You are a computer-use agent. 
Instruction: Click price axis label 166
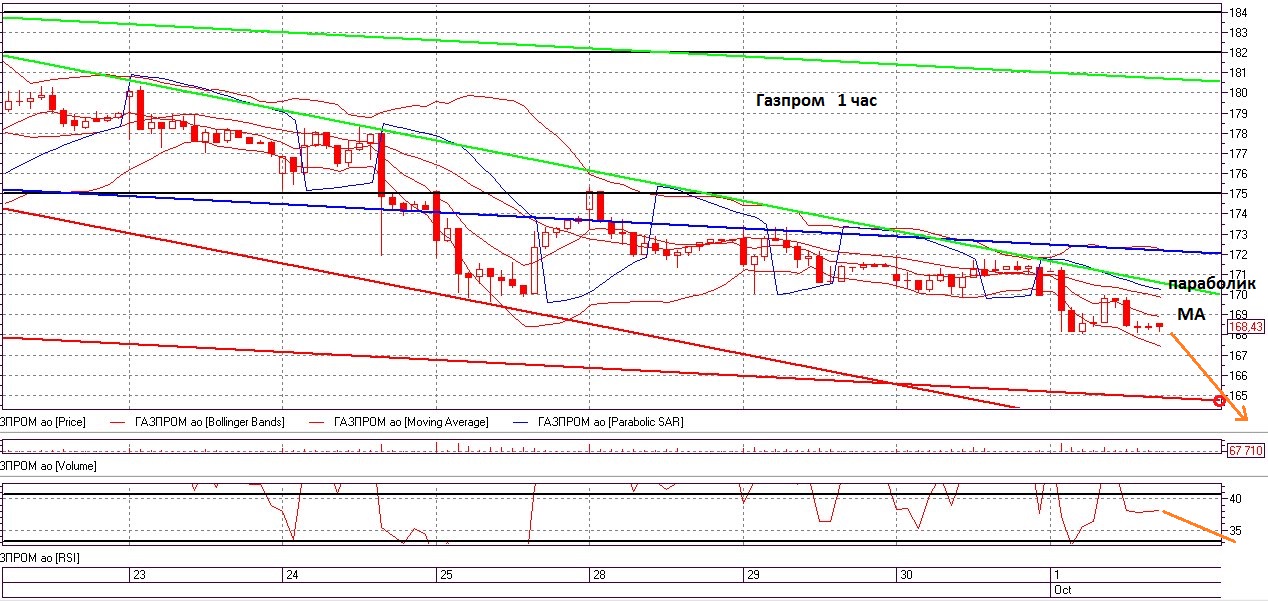[1238, 375]
